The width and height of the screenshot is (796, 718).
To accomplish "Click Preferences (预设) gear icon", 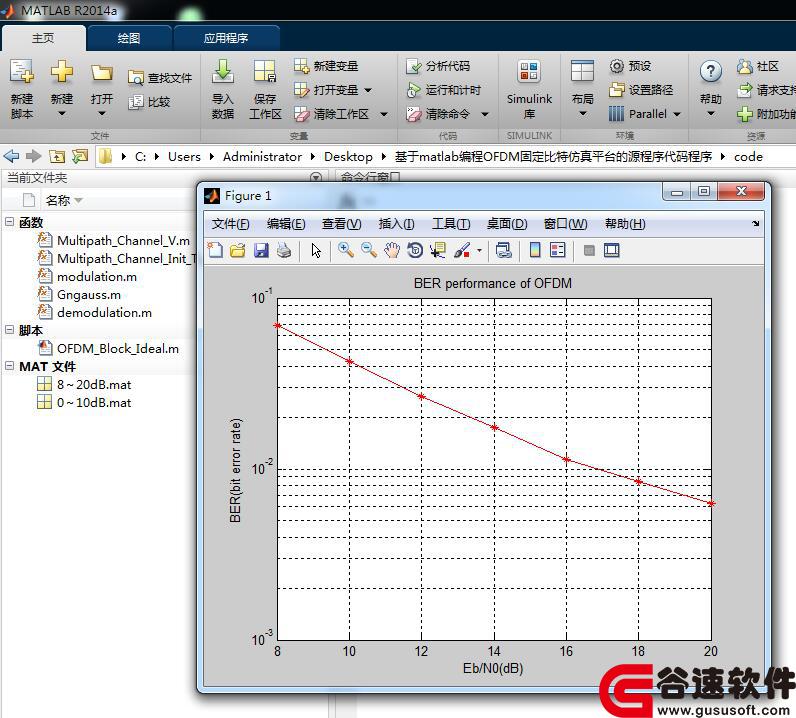I will pyautogui.click(x=616, y=66).
